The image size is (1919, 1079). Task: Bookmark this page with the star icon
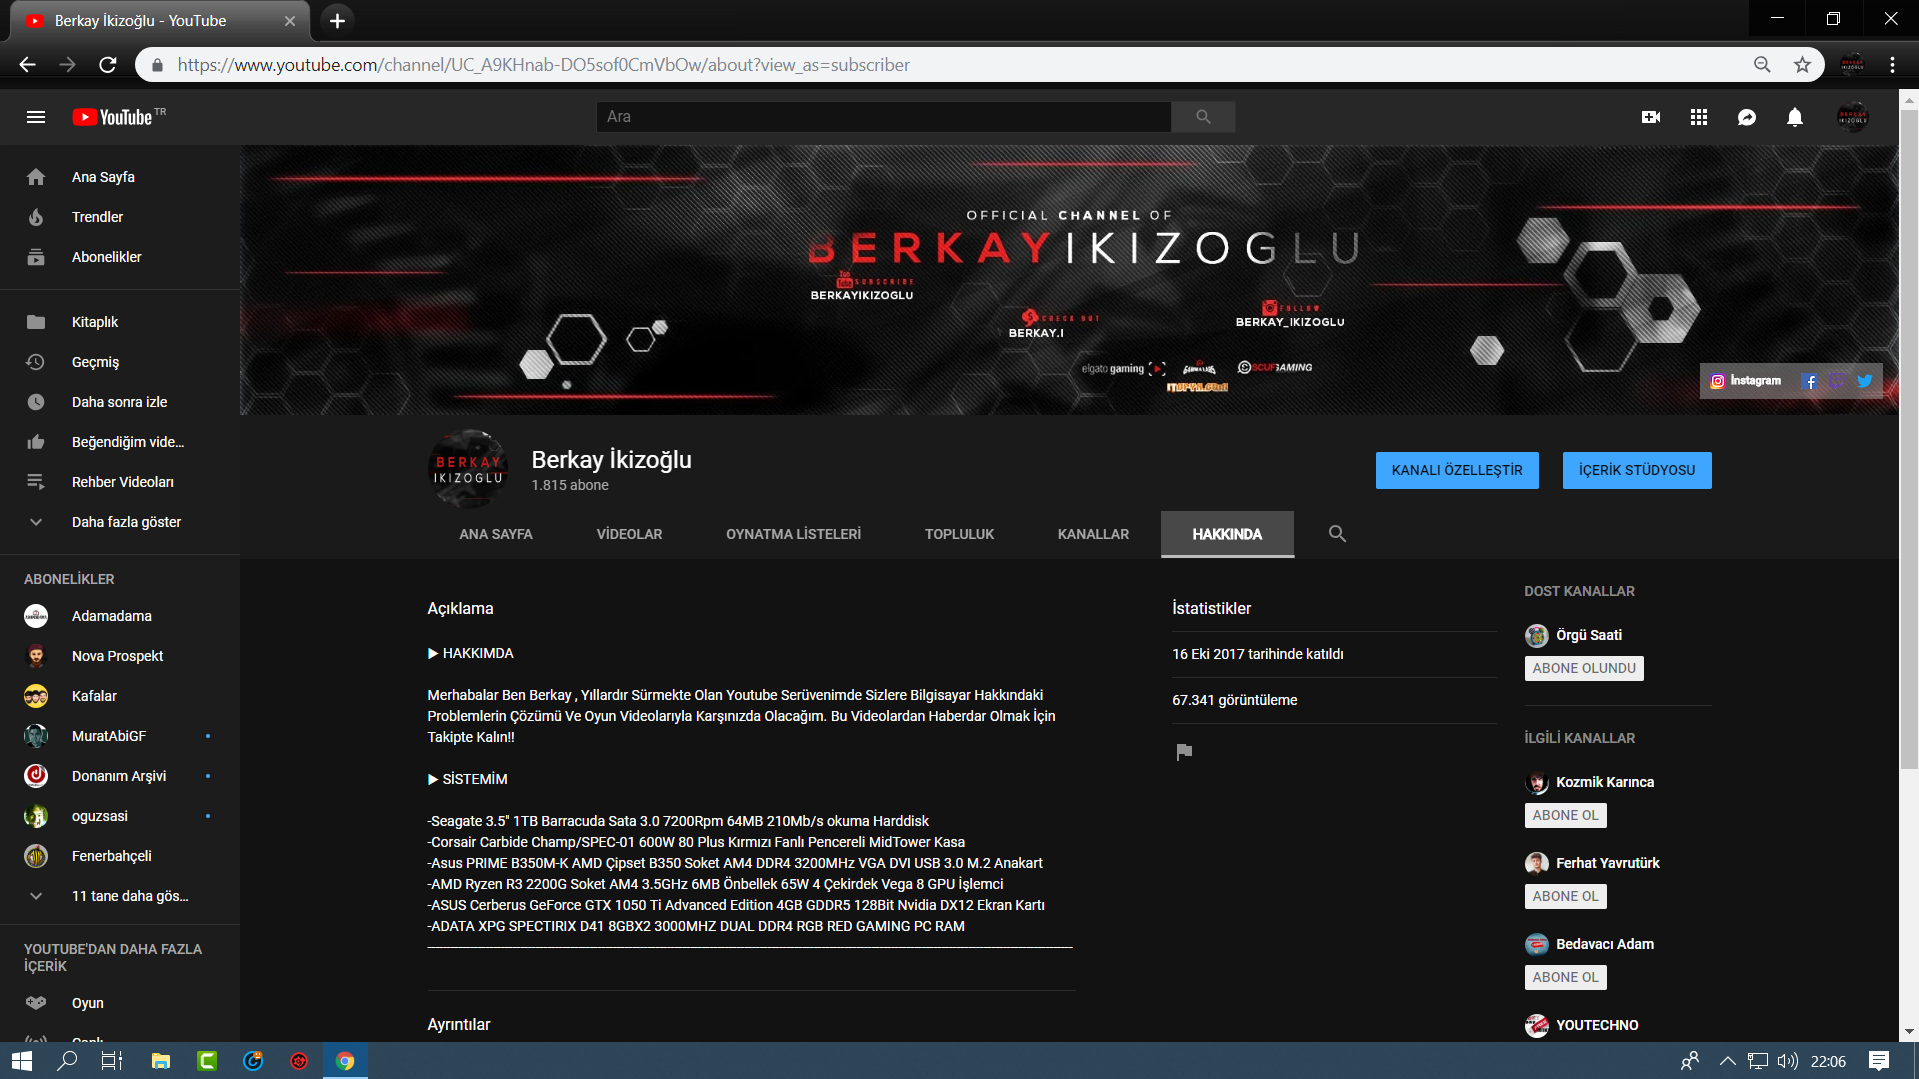click(1802, 65)
